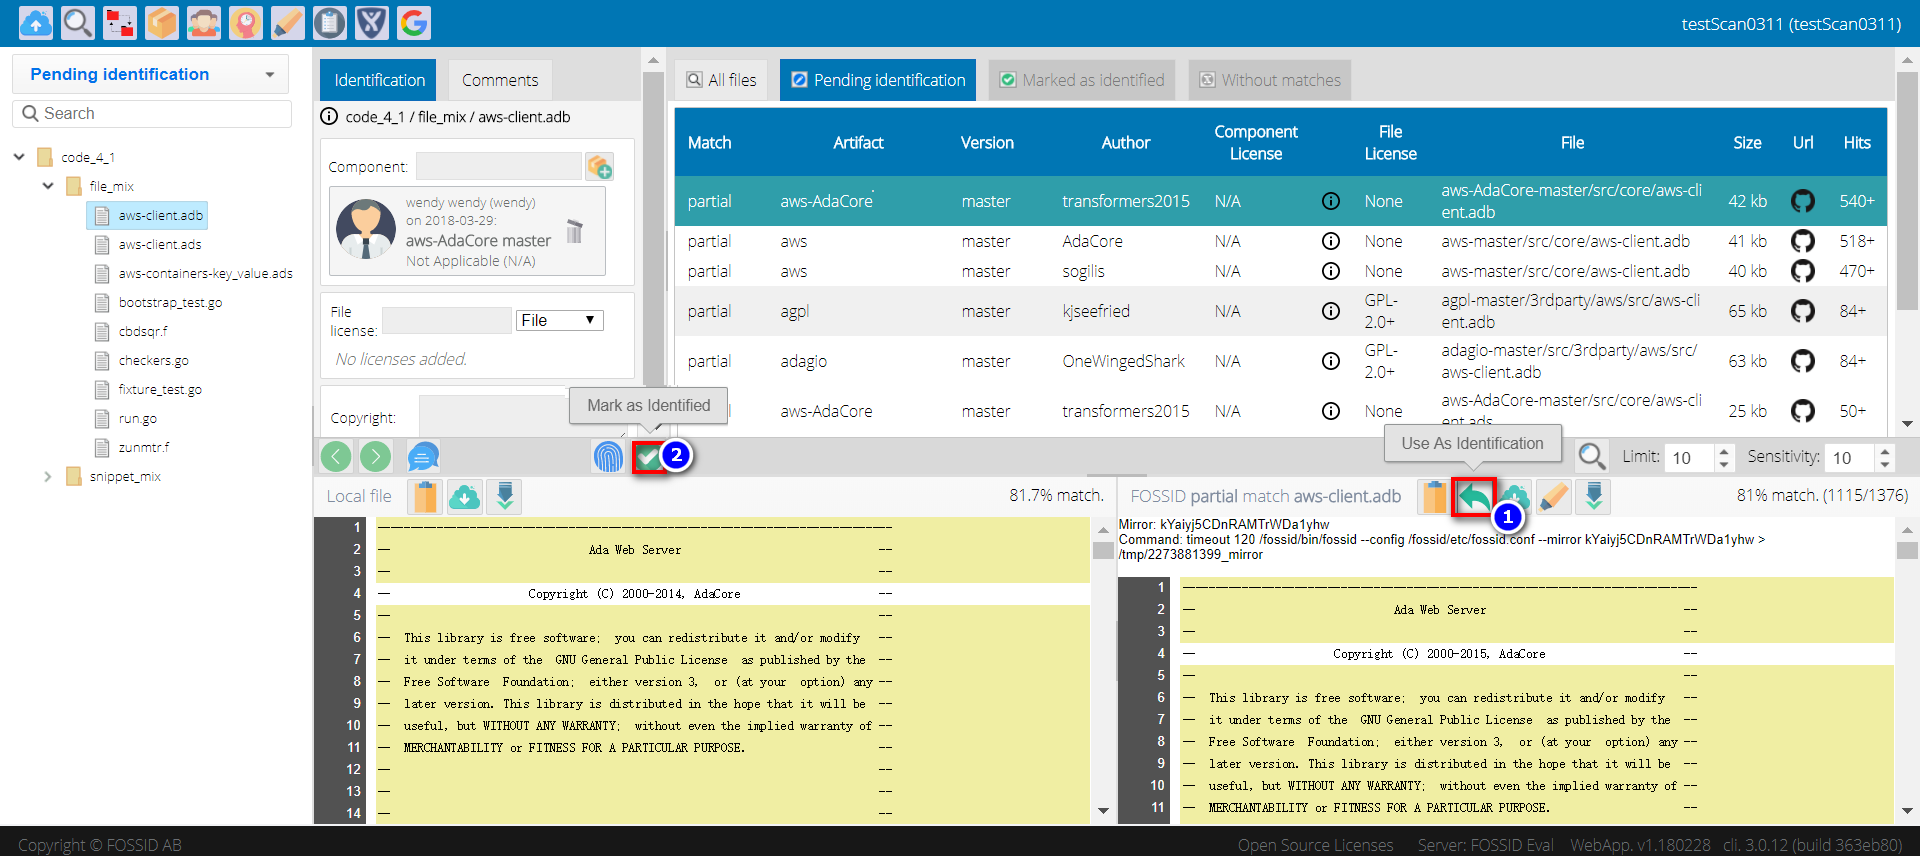Open the Without matches tab
Image resolution: width=1920 pixels, height=856 pixels.
tap(1270, 80)
